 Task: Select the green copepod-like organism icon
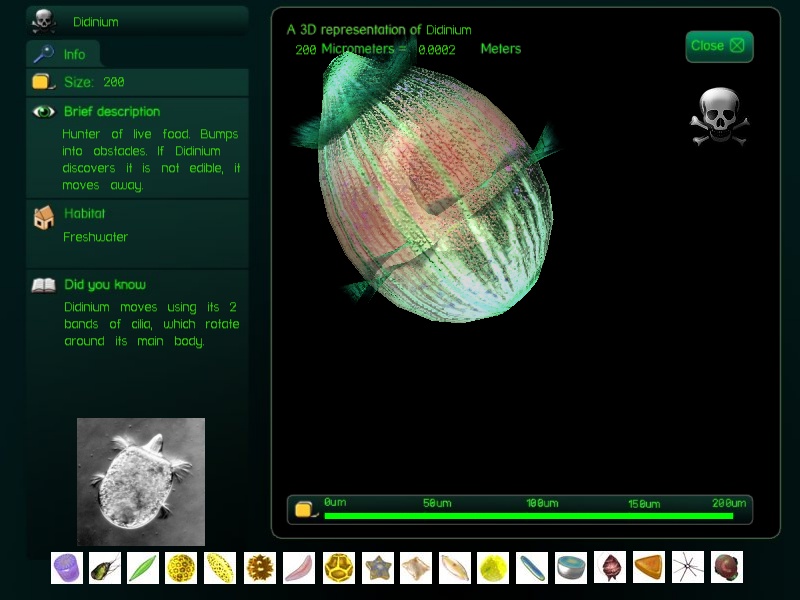point(105,567)
